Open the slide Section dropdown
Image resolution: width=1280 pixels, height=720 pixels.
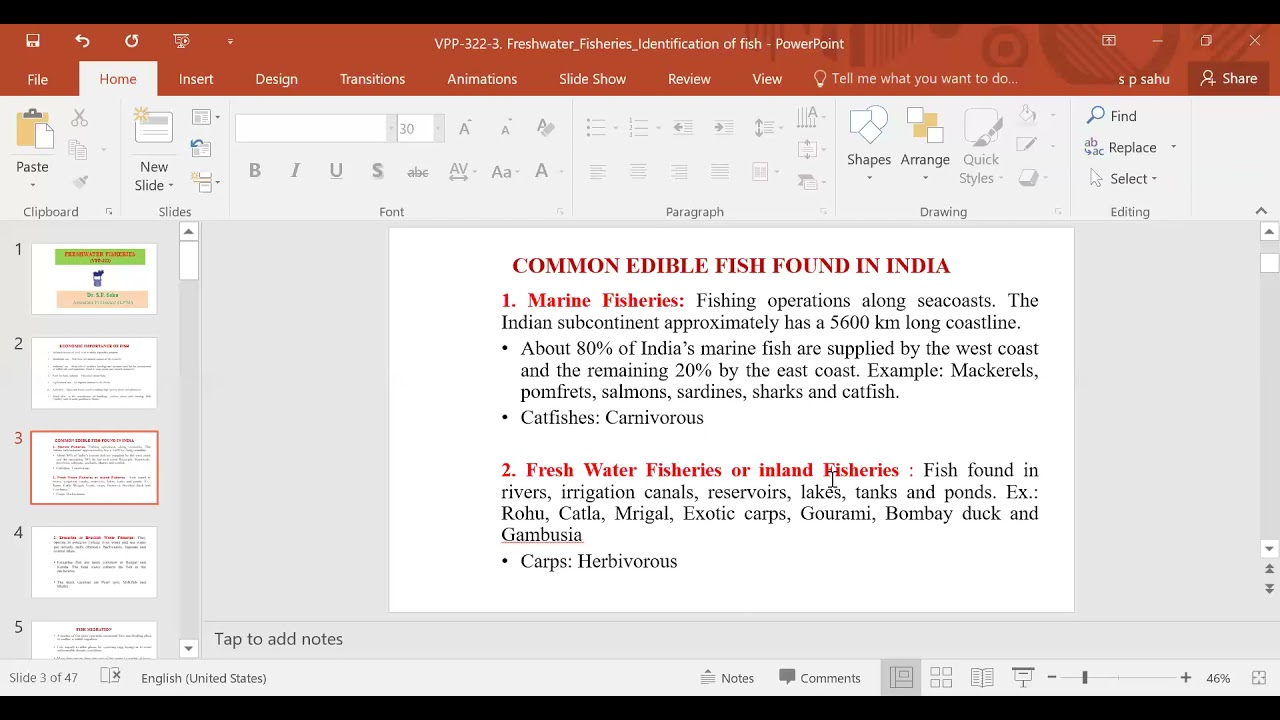(206, 182)
